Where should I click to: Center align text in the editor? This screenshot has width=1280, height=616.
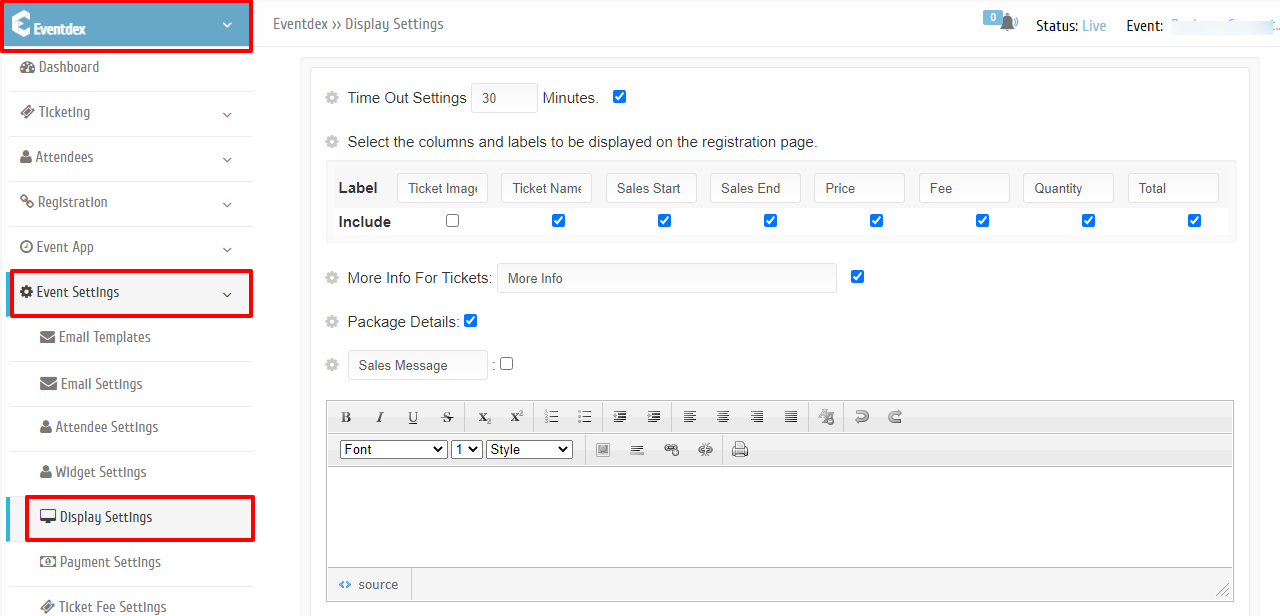(x=723, y=417)
